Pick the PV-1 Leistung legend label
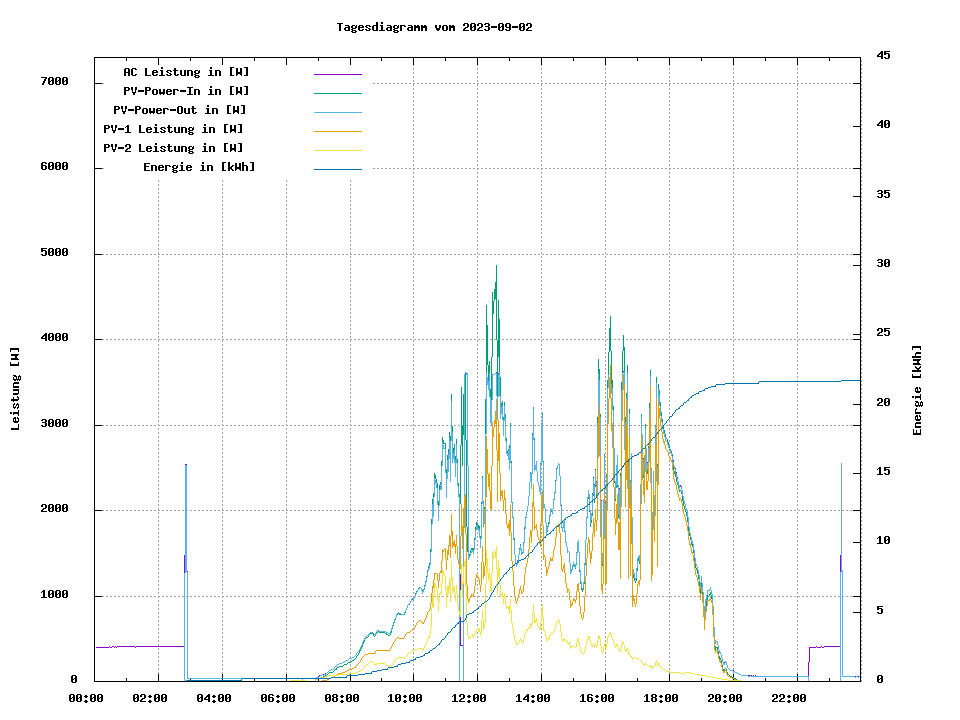 coord(173,129)
